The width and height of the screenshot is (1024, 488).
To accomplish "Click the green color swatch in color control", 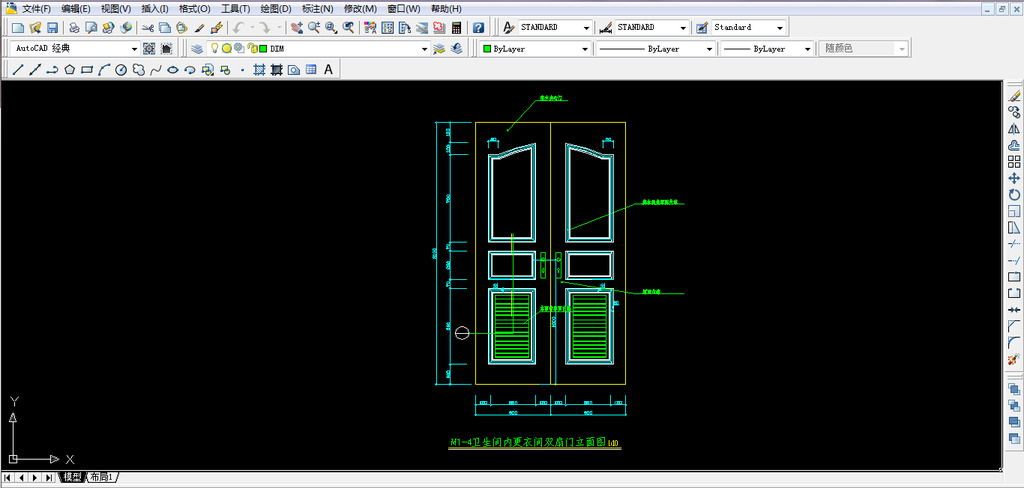I will pyautogui.click(x=487, y=48).
